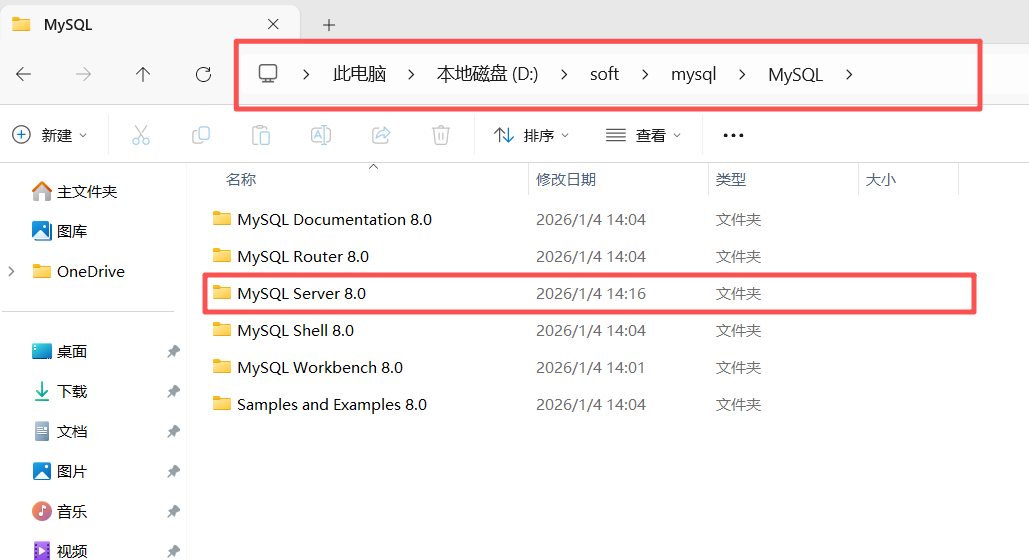Expand the chevron after mysql in the path
Viewport: 1029px width, 560px height.
[742, 75]
